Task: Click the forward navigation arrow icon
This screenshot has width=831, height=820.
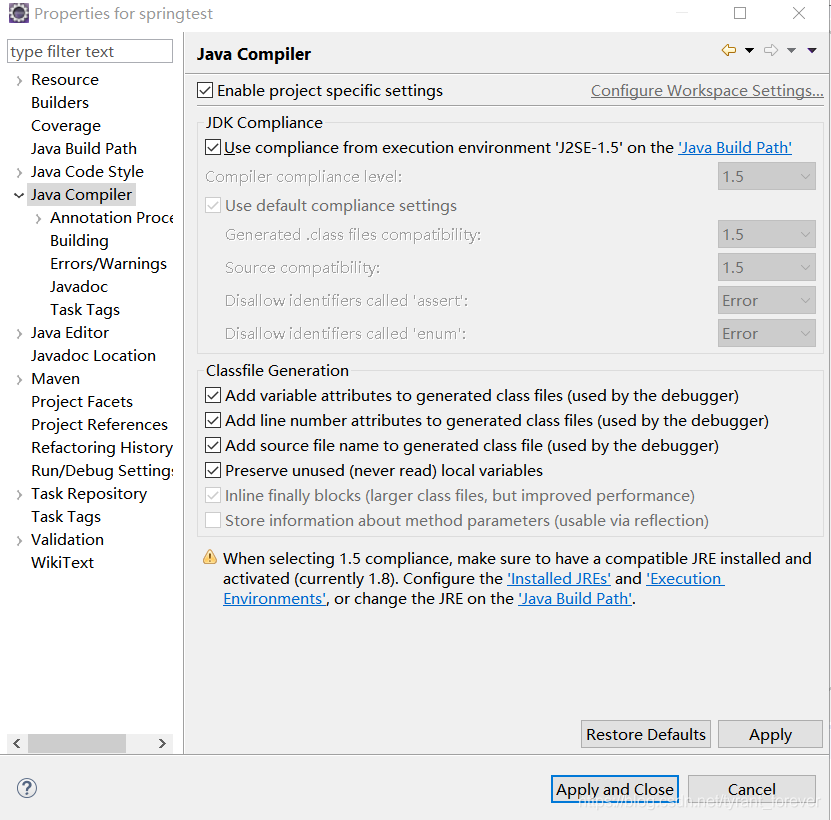Action: (x=771, y=50)
